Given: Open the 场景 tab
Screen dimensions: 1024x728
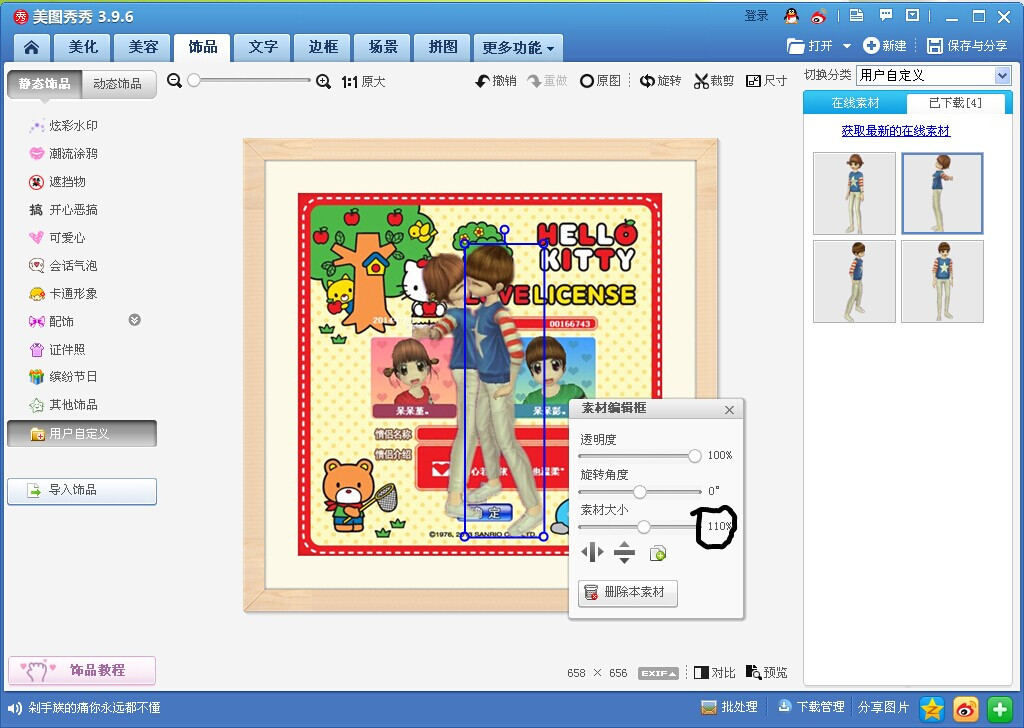Looking at the screenshot, I should click(383, 47).
